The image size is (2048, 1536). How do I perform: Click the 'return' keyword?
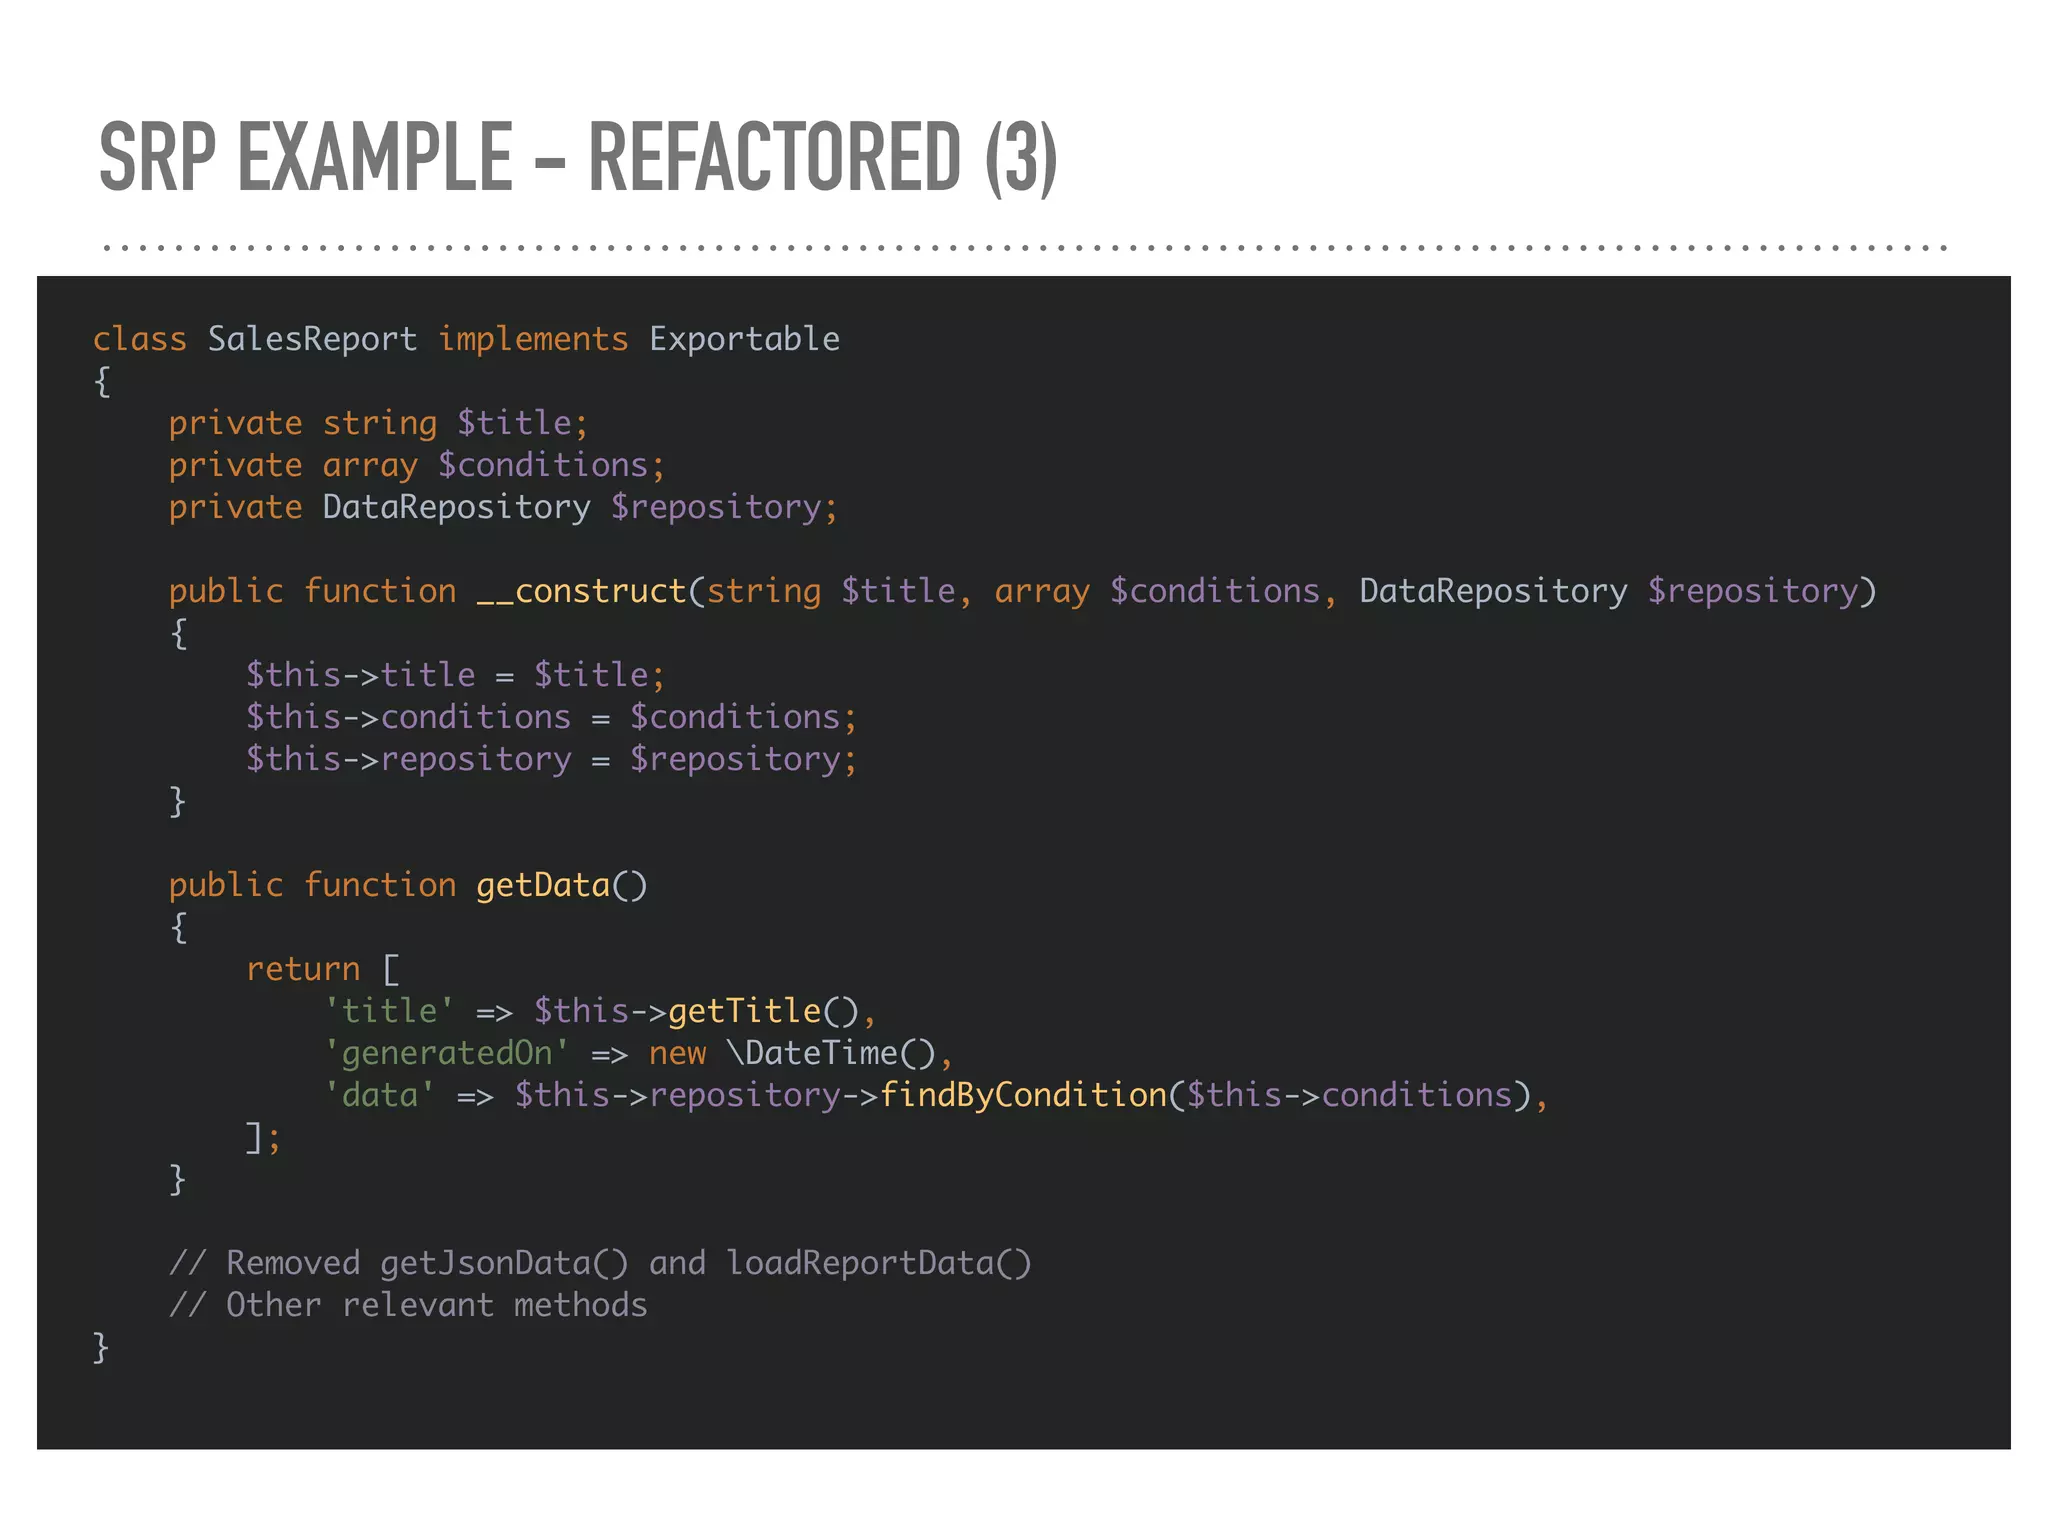(x=303, y=969)
